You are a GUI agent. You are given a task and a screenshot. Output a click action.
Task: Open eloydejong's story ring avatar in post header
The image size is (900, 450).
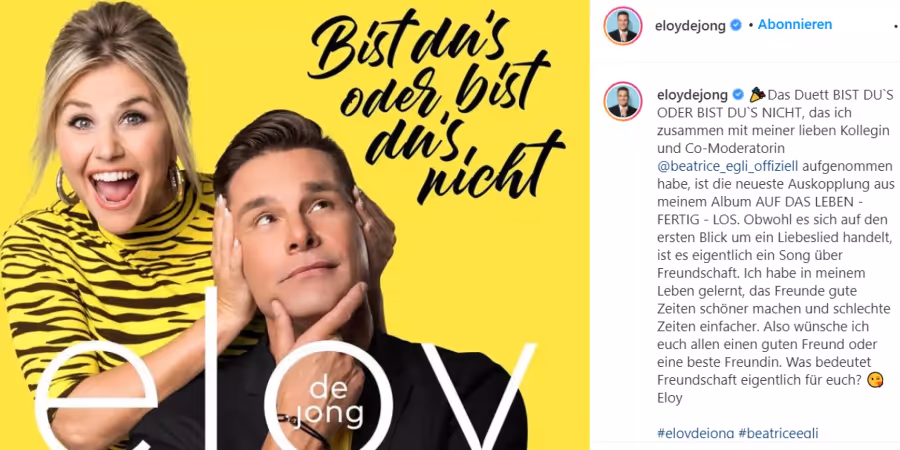click(x=623, y=26)
